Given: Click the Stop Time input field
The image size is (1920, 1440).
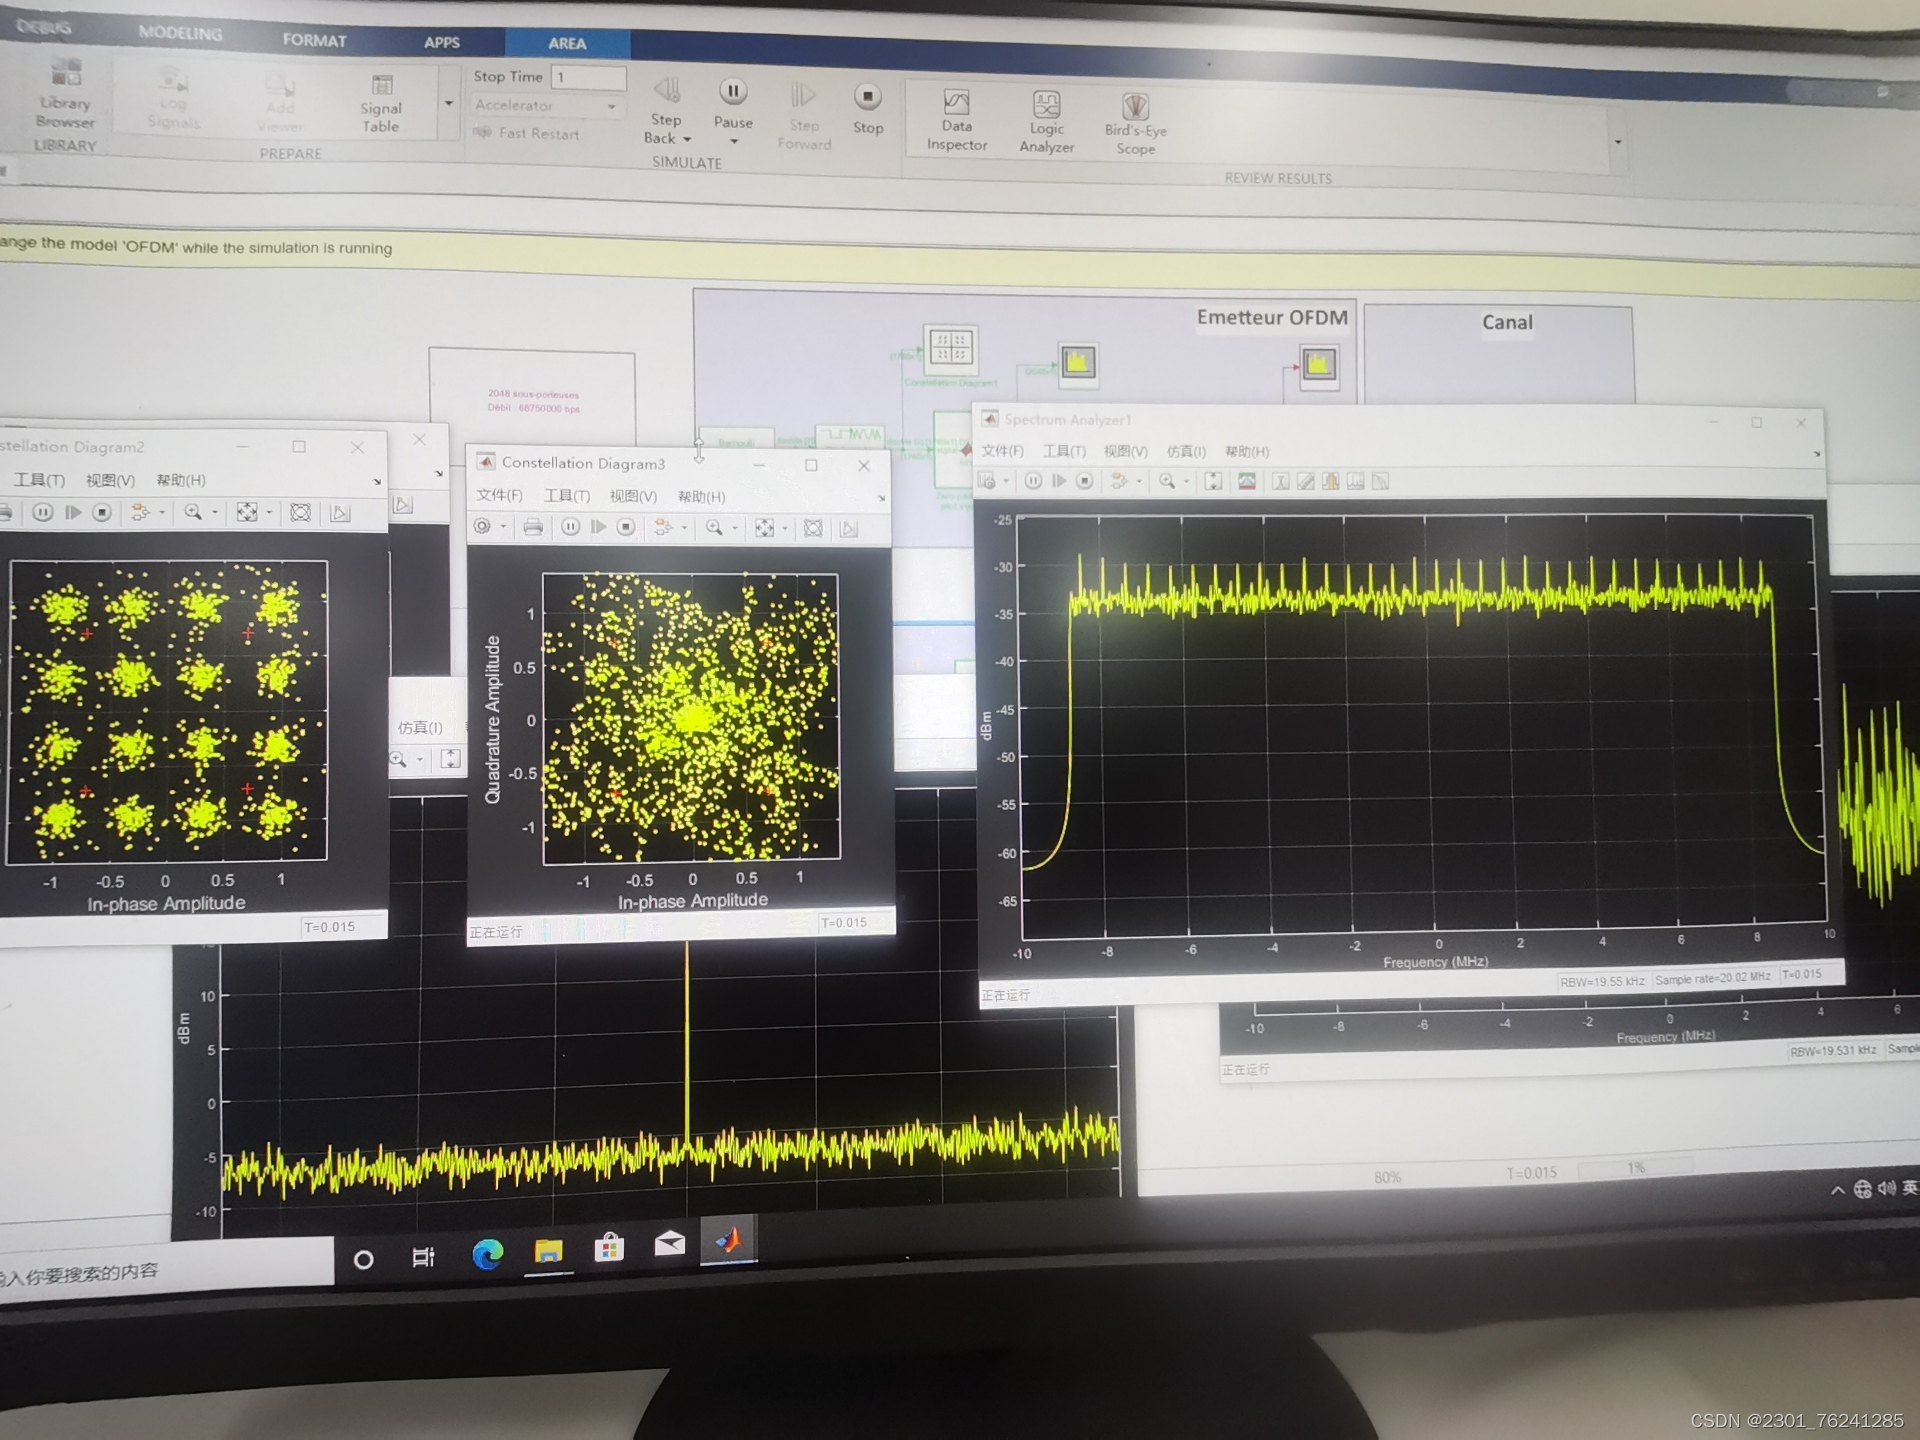Looking at the screenshot, I should (588, 77).
